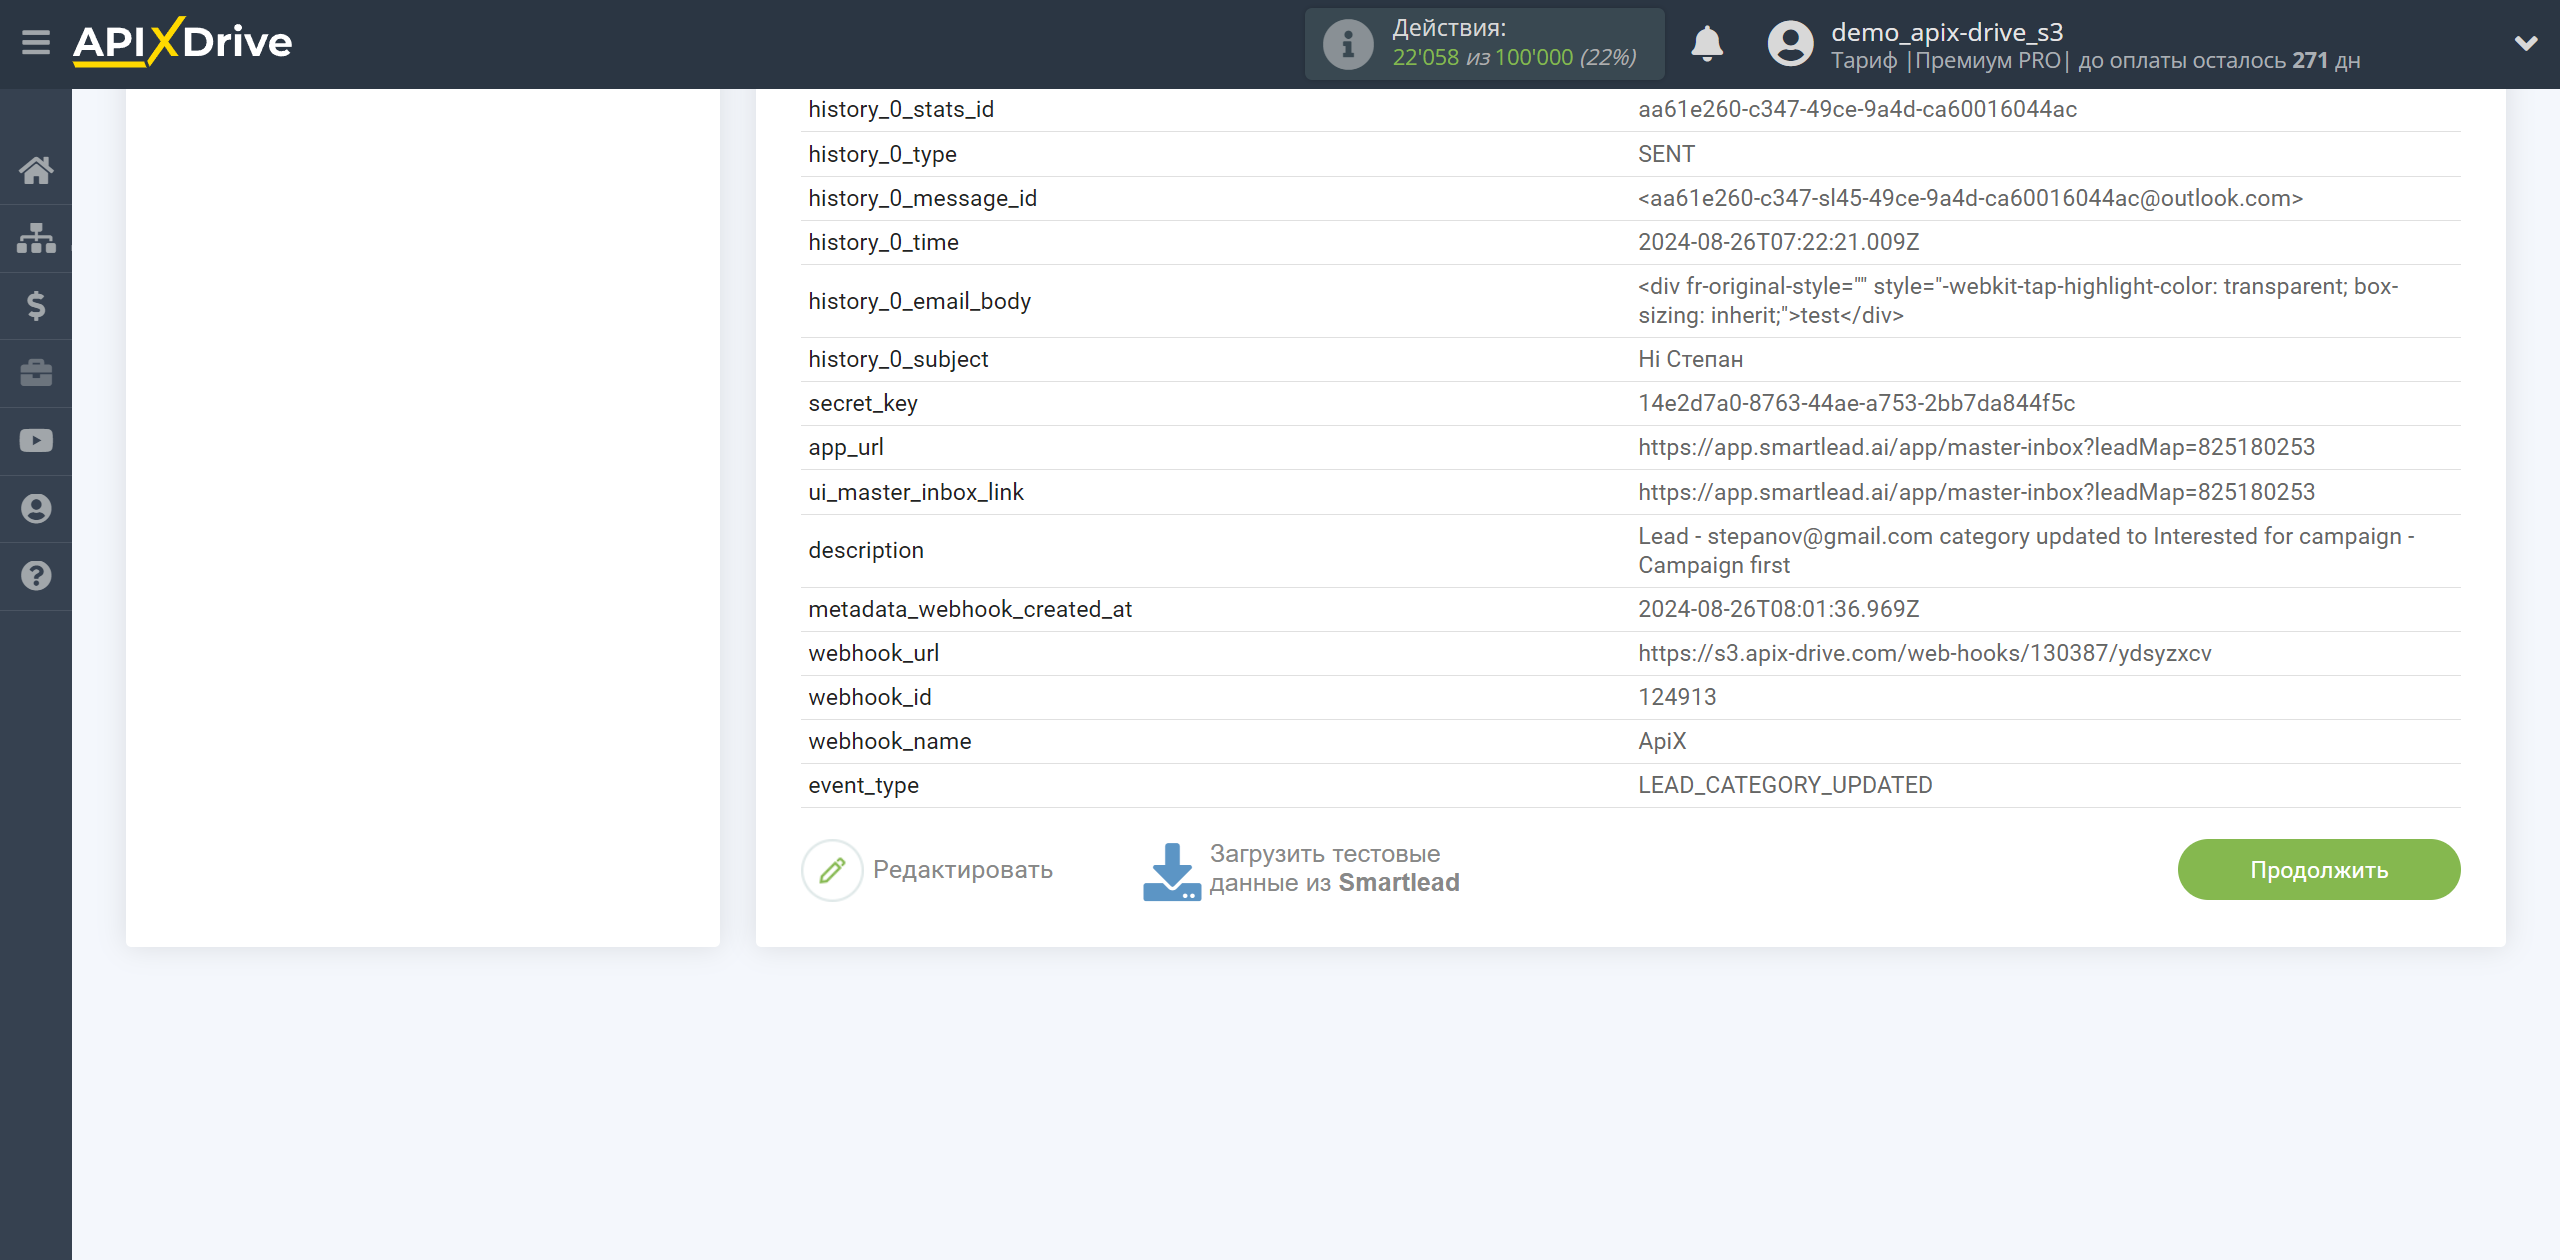Click the webhook_name field label

(x=889, y=742)
